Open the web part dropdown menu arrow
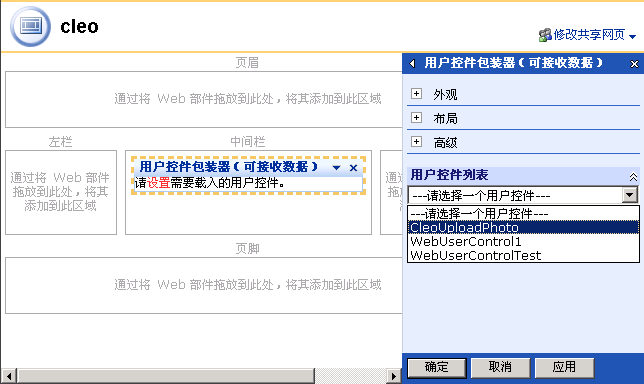Screen dimensions: 644x384 point(336,168)
